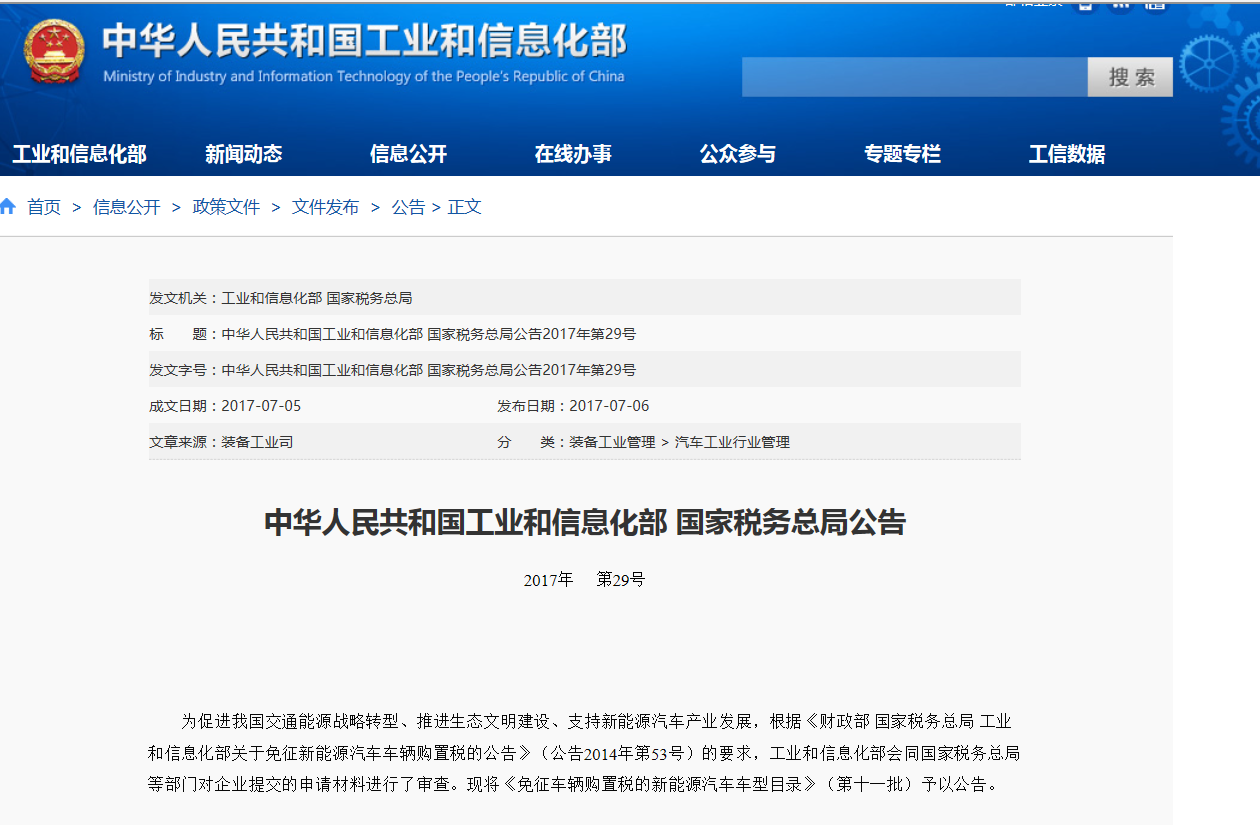
Task: Open the 公众参与 navigation menu
Action: coord(737,153)
